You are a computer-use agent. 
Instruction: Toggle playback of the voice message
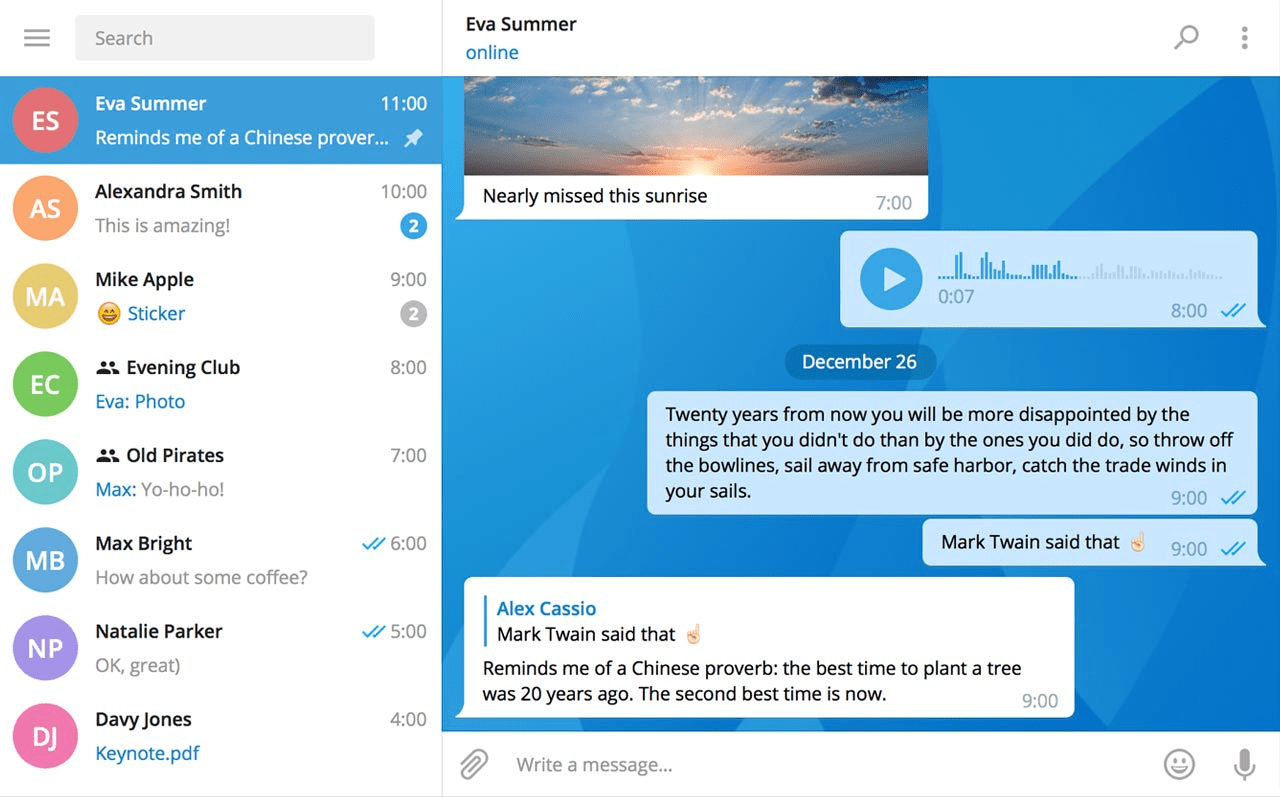[890, 280]
